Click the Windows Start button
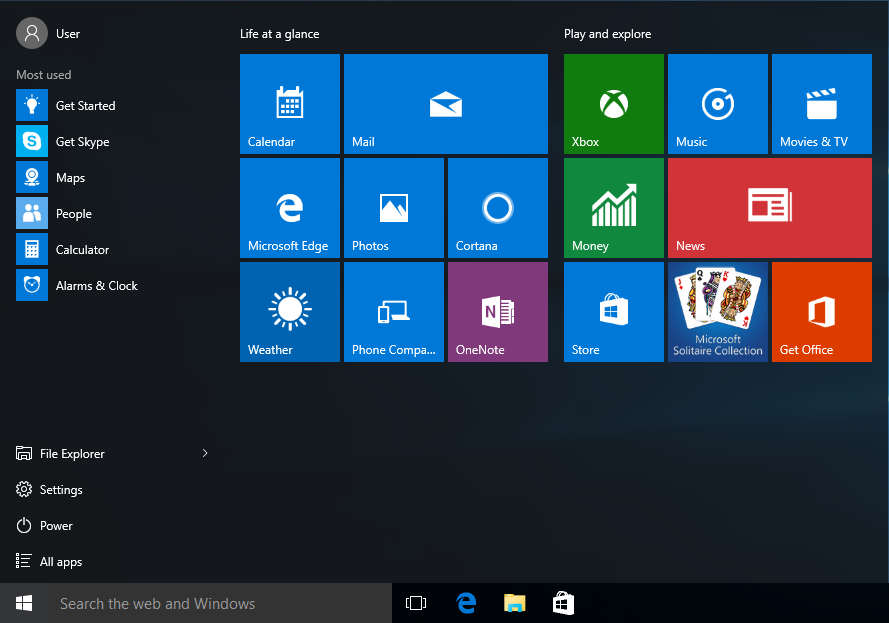The height and width of the screenshot is (623, 889). pos(24,603)
